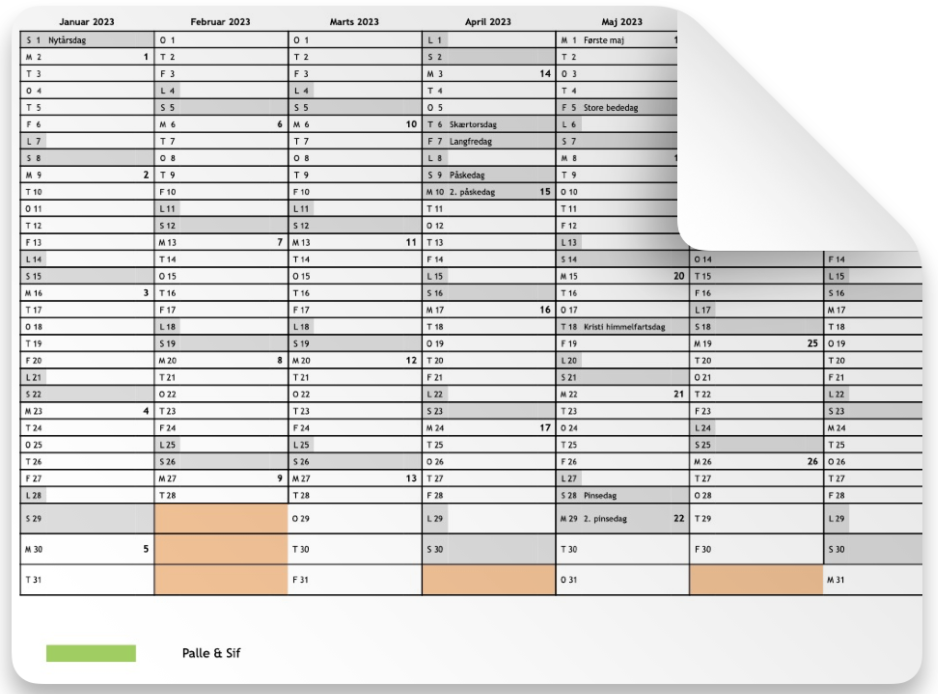
Task: Select week number 25 in the June column
Action: [x=812, y=343]
